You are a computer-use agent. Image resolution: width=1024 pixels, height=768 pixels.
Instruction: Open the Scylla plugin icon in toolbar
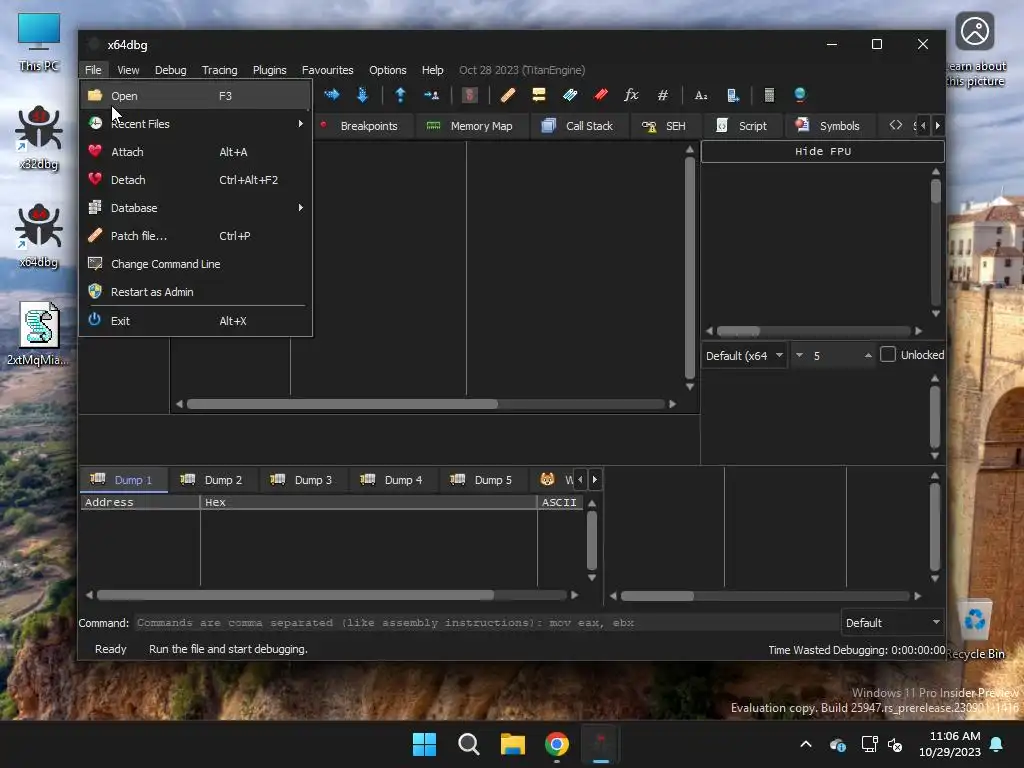[x=470, y=95]
